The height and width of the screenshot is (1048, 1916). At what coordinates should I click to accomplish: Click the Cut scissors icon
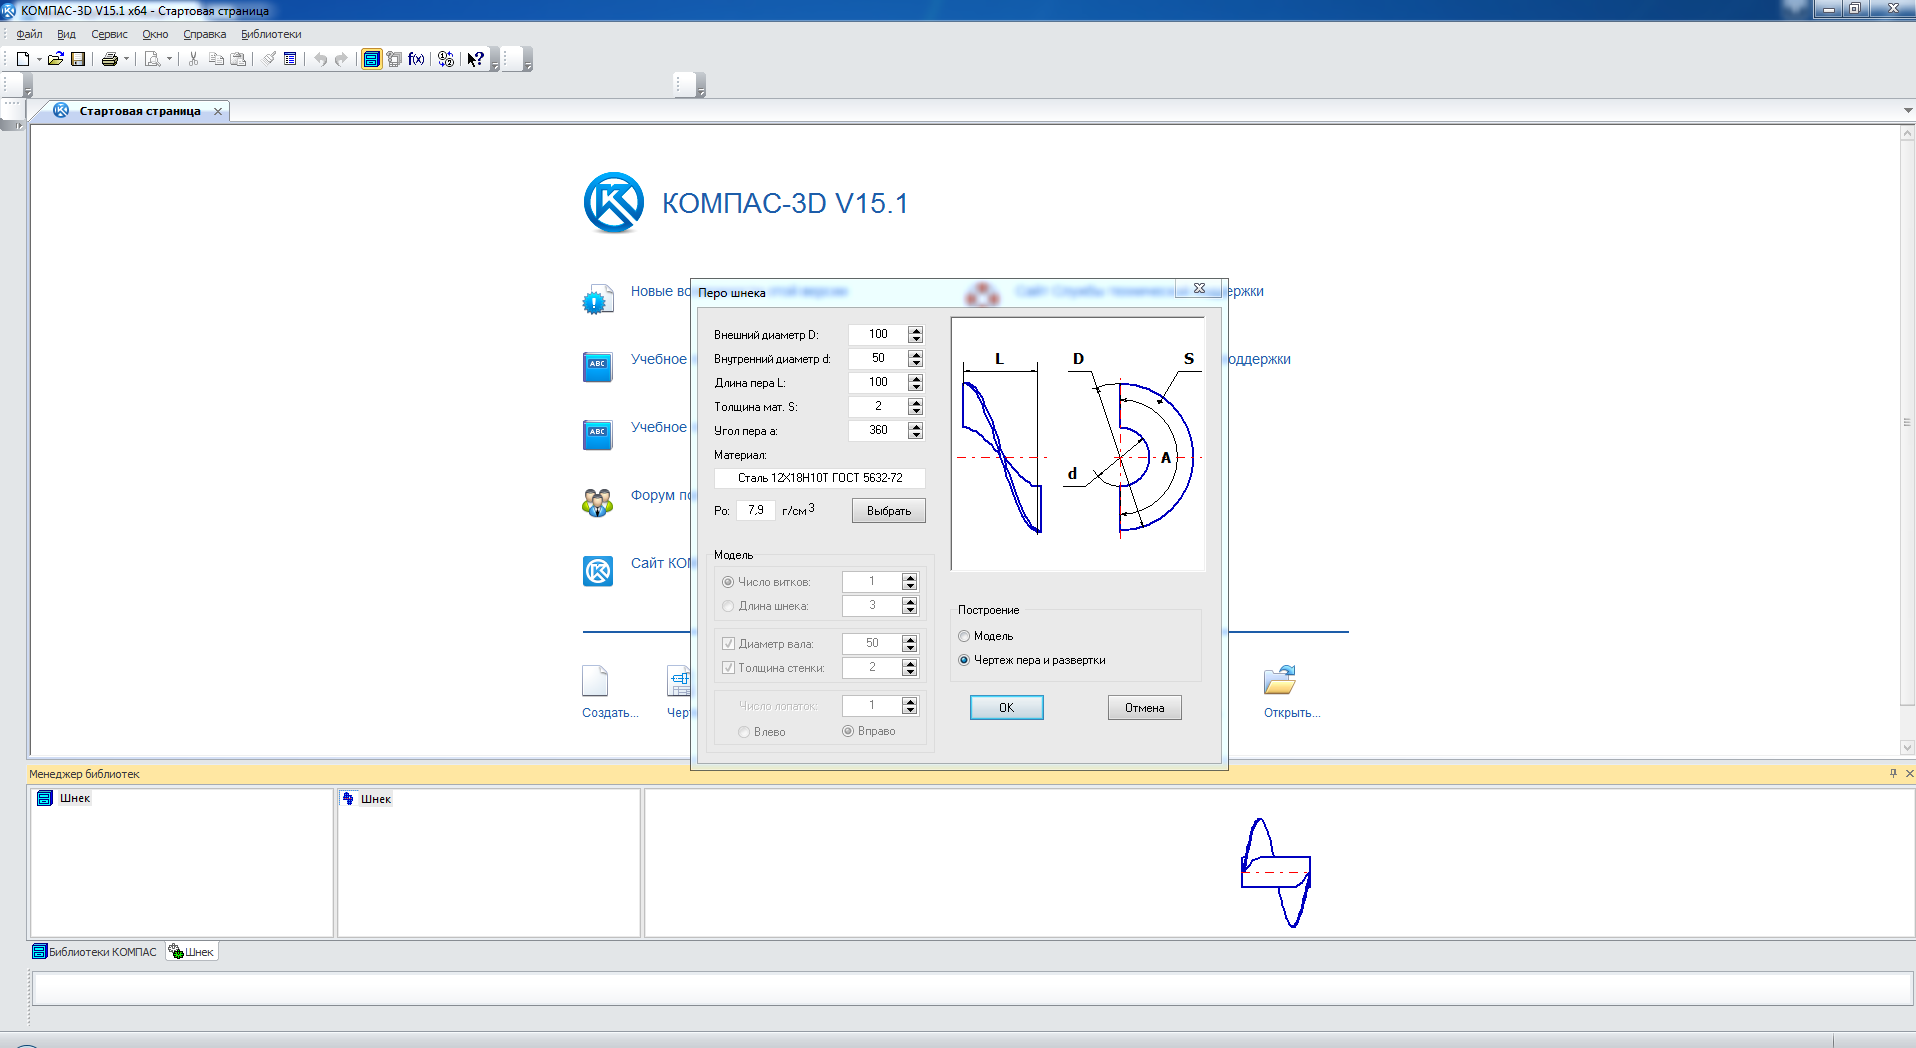pos(194,59)
